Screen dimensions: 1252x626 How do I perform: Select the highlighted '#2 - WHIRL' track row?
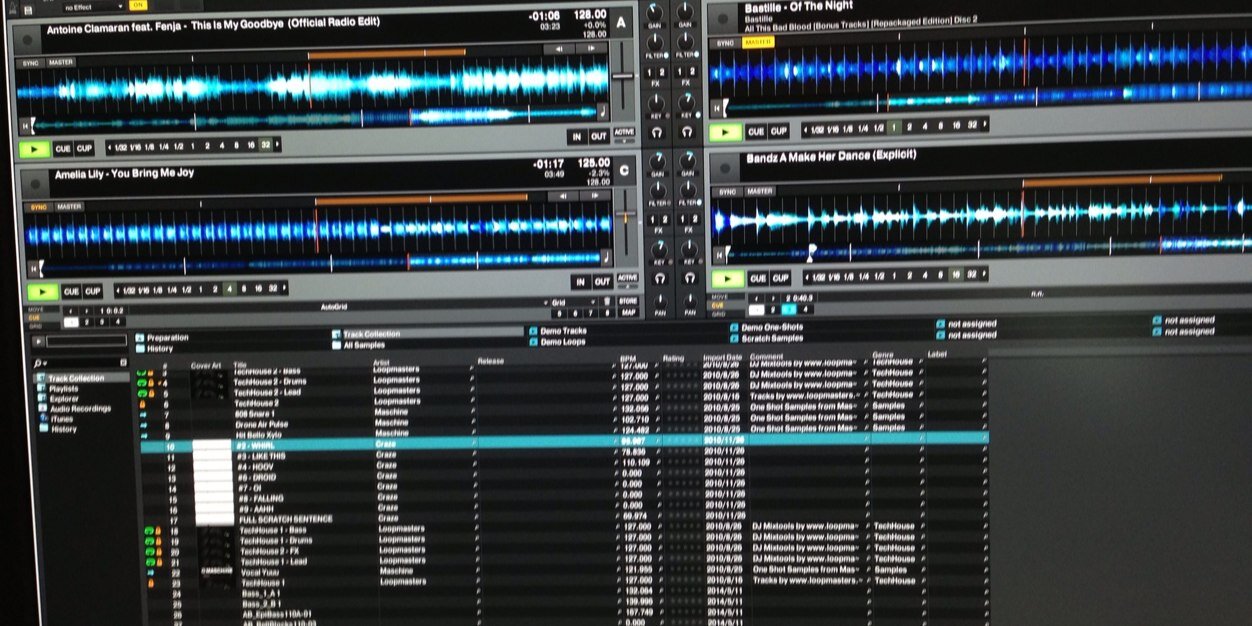coord(564,444)
